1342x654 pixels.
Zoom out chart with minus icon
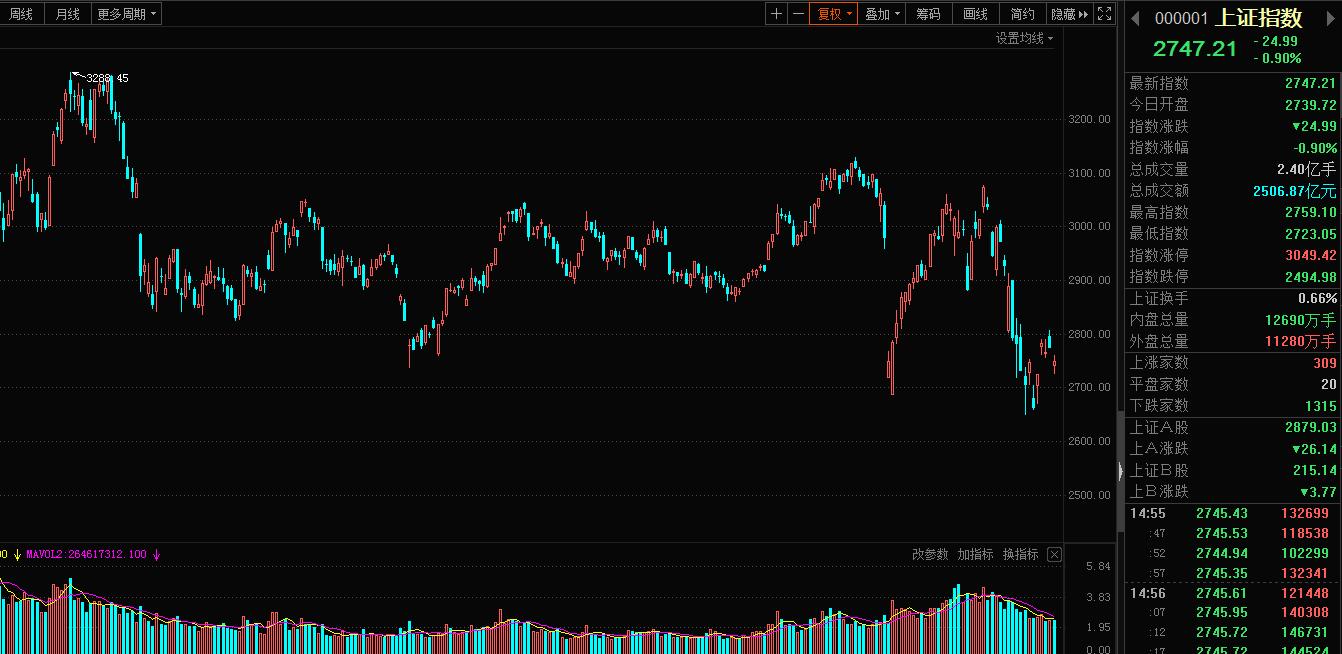click(798, 14)
